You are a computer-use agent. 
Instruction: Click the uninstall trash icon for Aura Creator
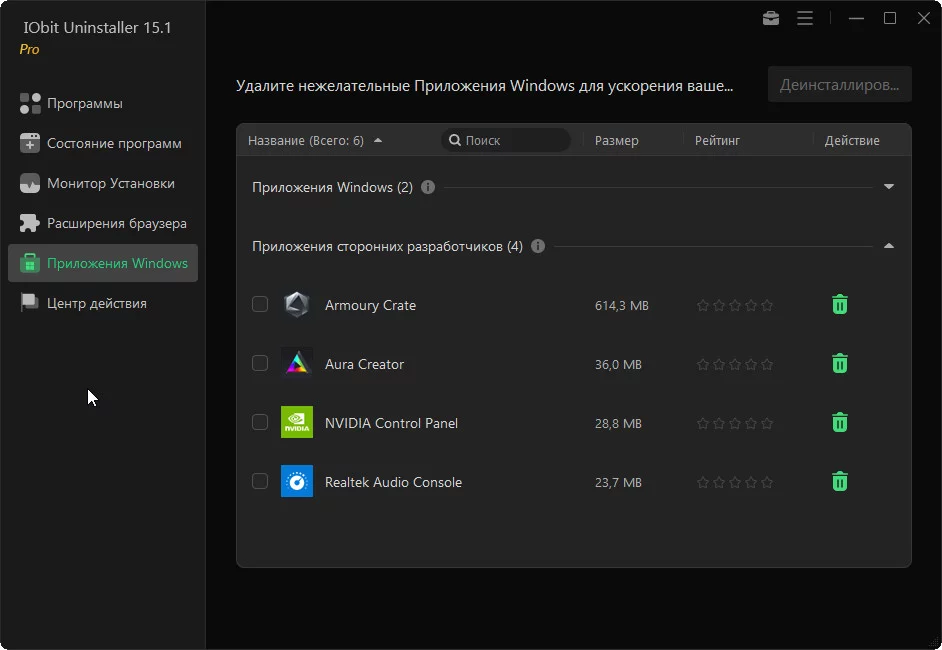click(840, 364)
